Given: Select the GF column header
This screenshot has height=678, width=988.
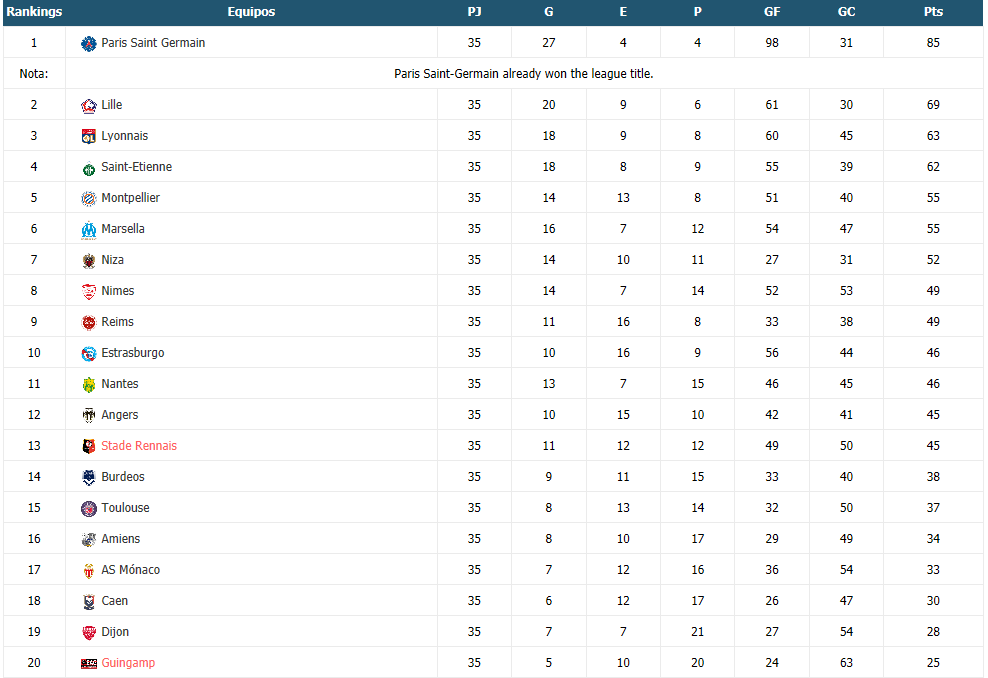Looking at the screenshot, I should [x=772, y=12].
